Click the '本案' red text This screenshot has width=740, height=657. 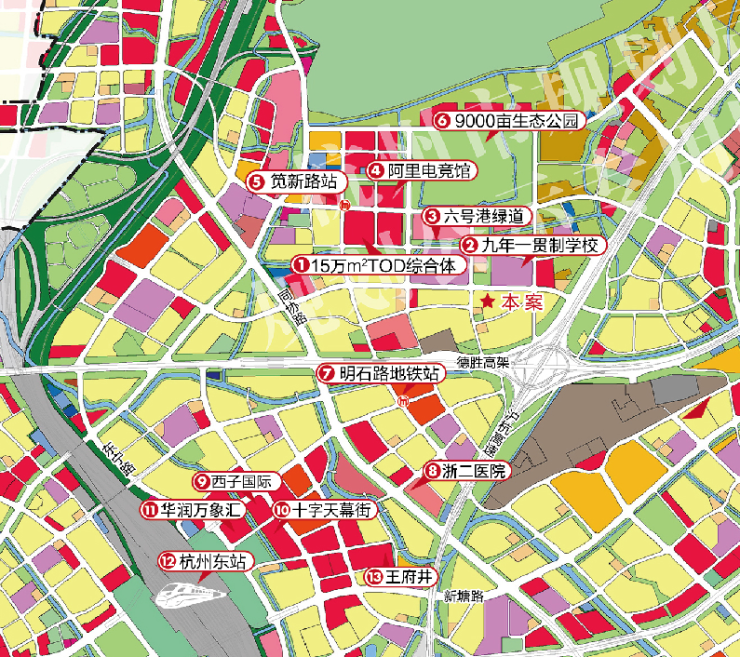[x=522, y=302]
